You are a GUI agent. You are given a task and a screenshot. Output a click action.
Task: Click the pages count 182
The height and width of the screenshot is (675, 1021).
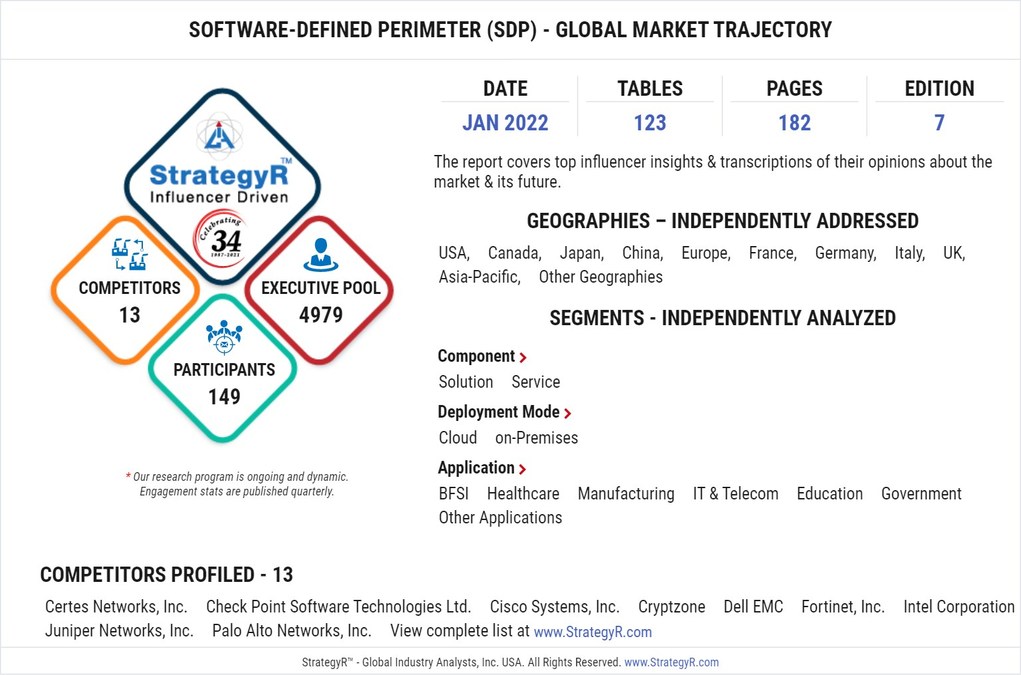(794, 123)
